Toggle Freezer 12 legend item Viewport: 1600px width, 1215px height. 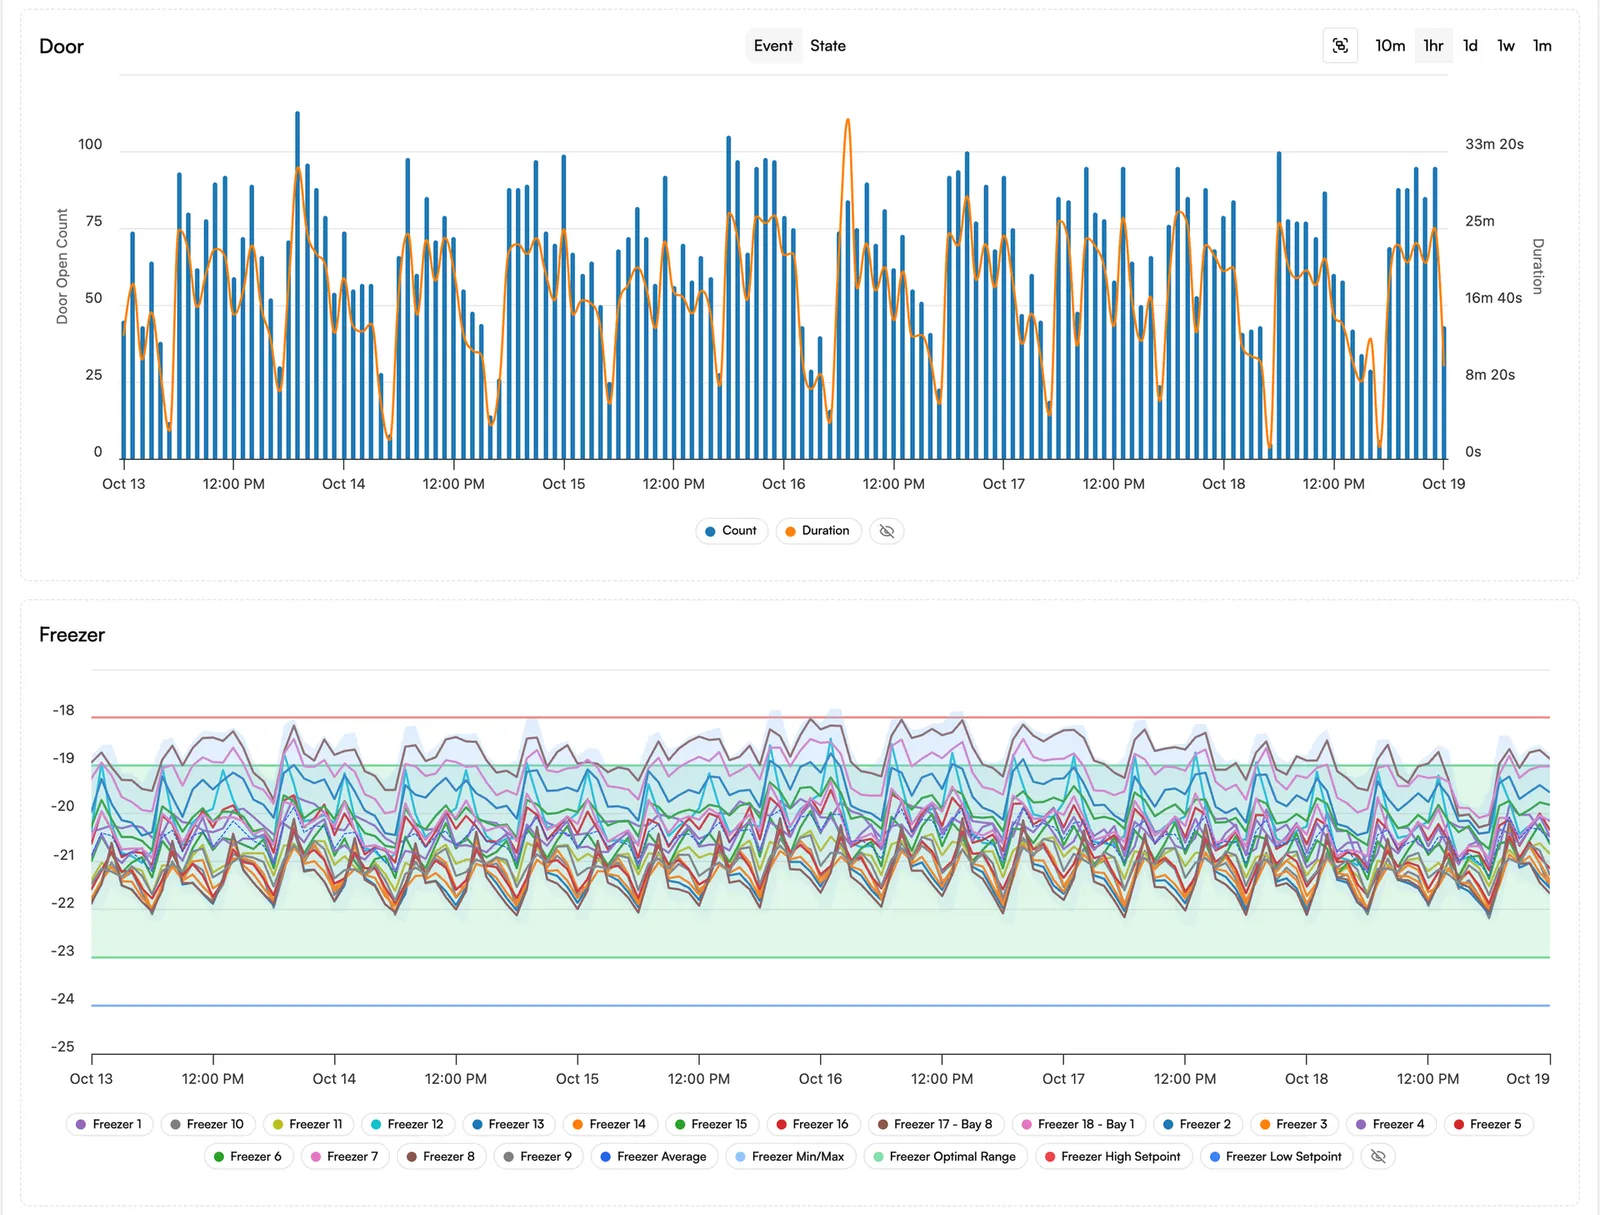pyautogui.click(x=407, y=1125)
